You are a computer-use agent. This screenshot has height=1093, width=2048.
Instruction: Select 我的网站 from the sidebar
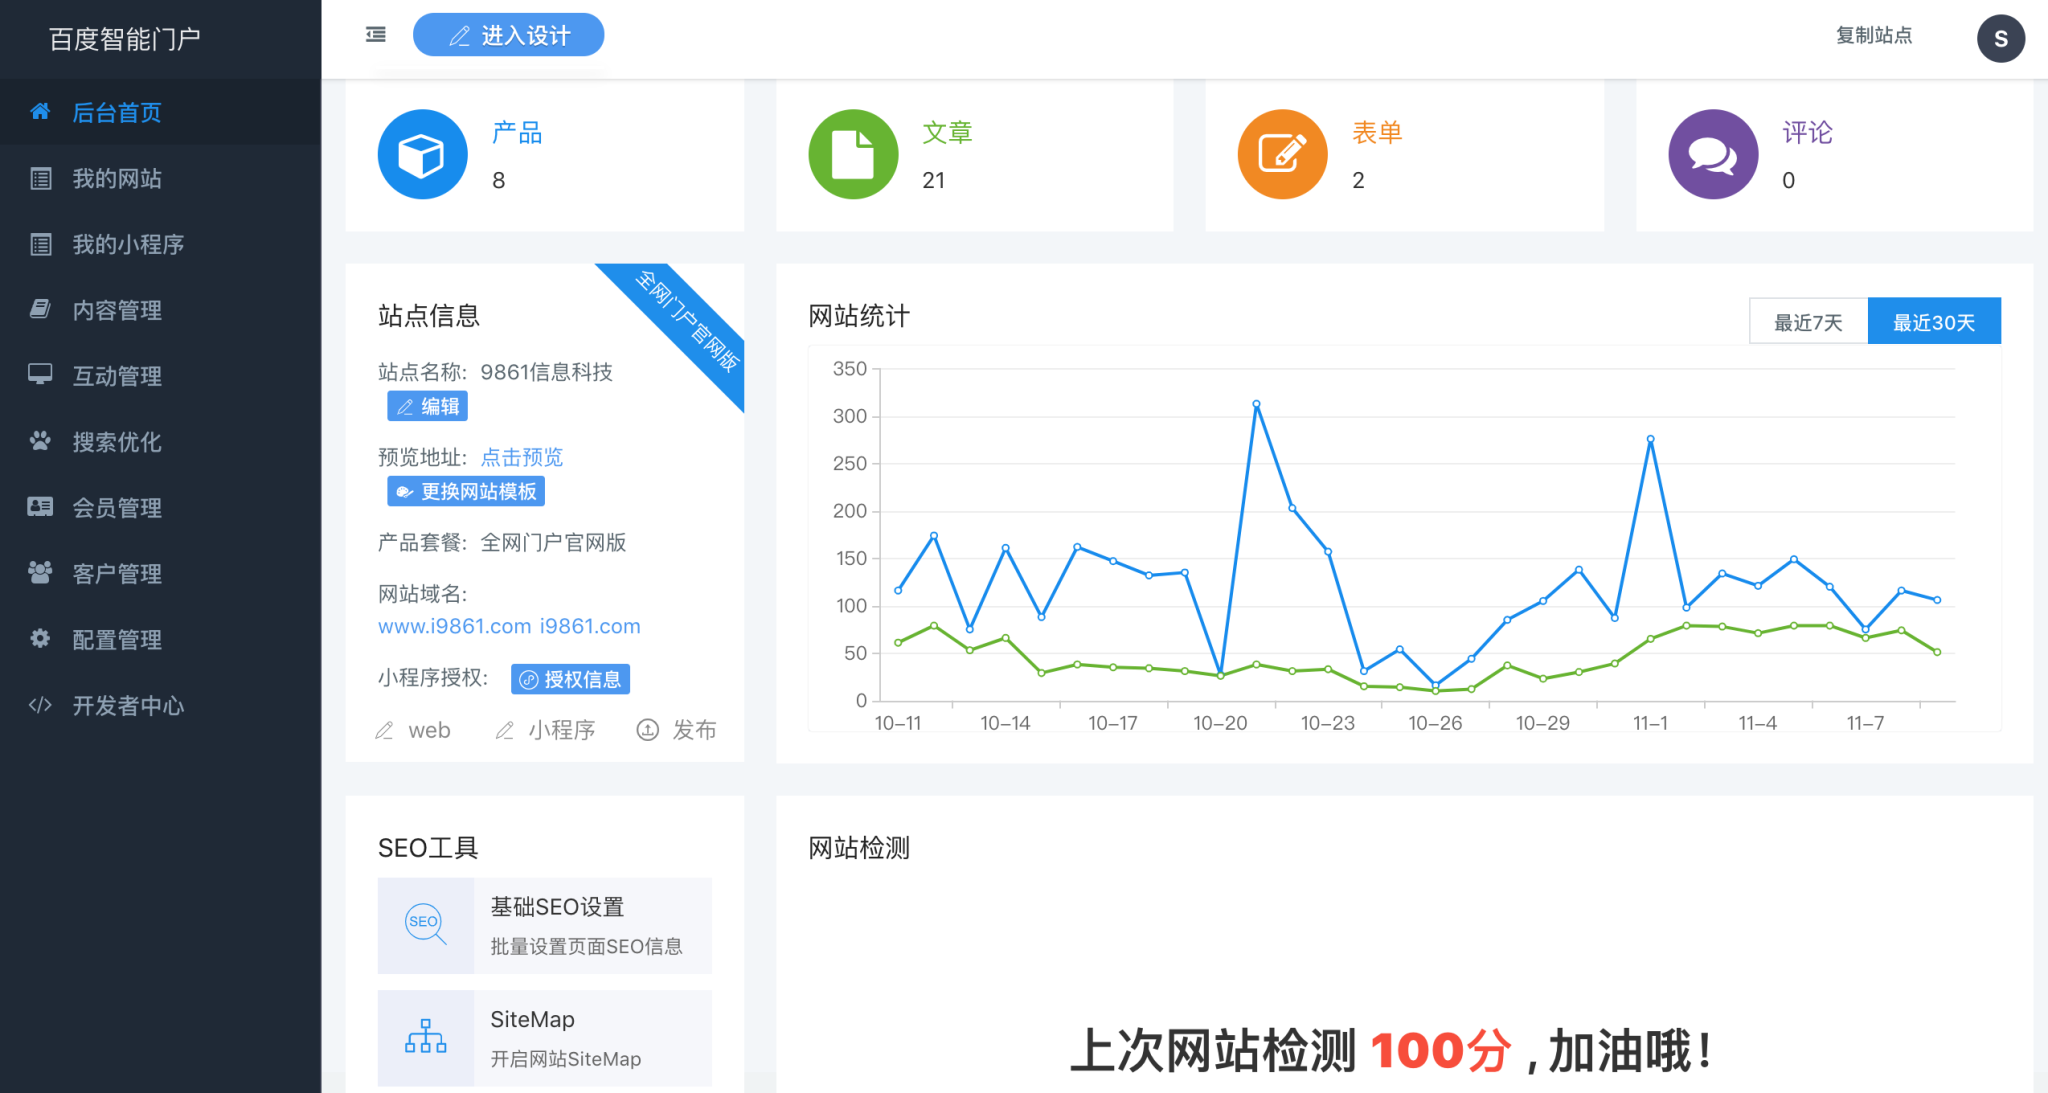click(x=117, y=178)
